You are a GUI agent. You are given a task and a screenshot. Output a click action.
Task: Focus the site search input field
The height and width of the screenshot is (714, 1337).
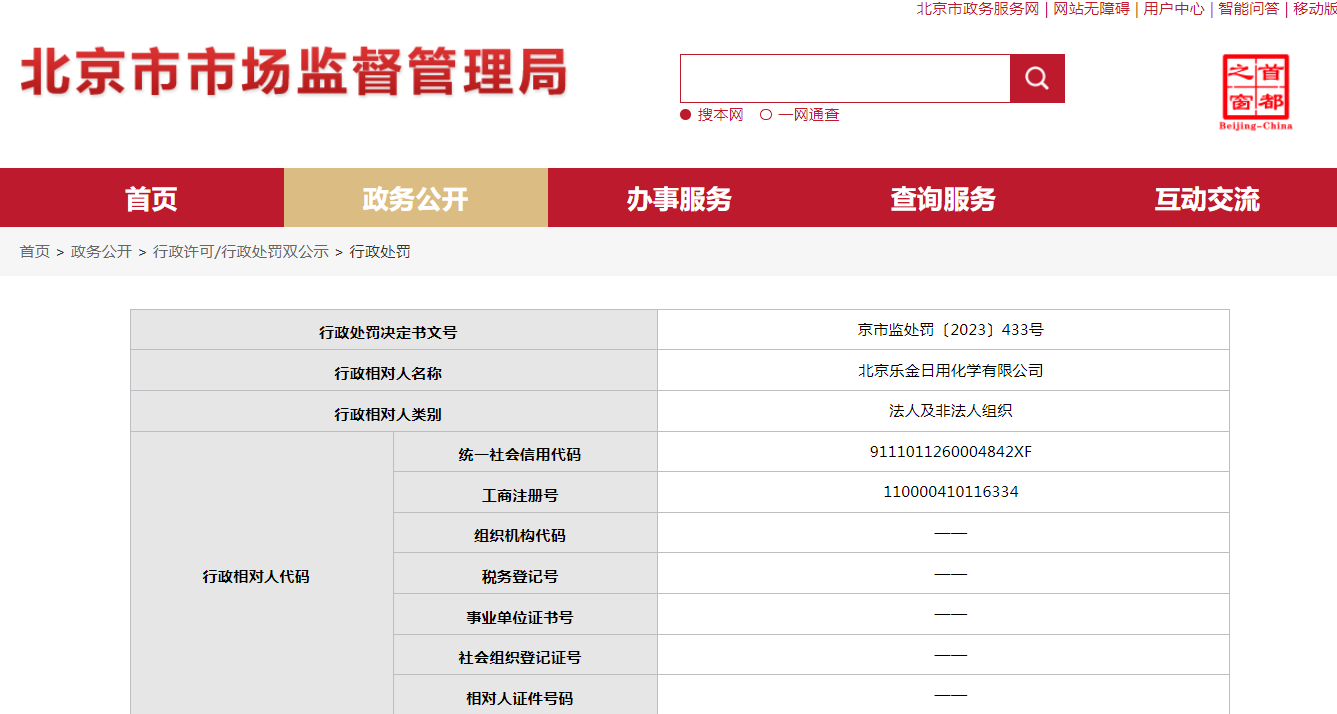[845, 78]
